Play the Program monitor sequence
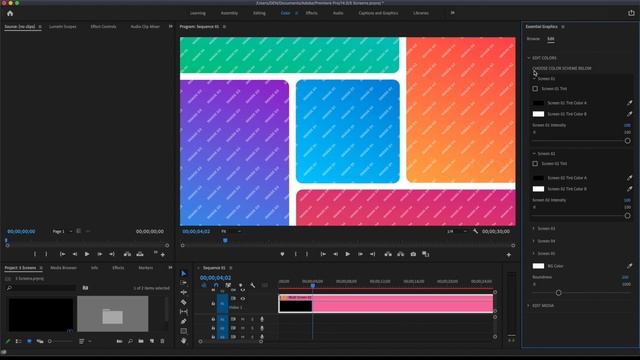Viewport: 640px width, 360px height. pos(348,254)
